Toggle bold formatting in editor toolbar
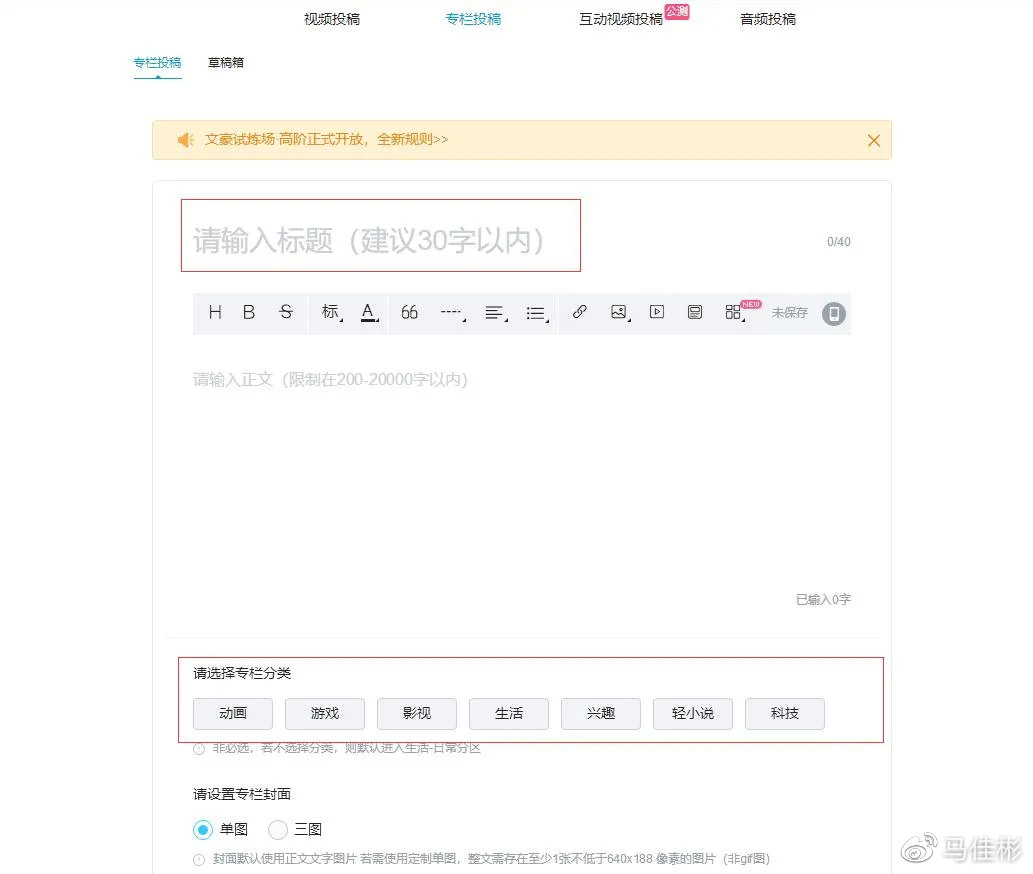Screen dimensions: 1033x874 (249, 312)
